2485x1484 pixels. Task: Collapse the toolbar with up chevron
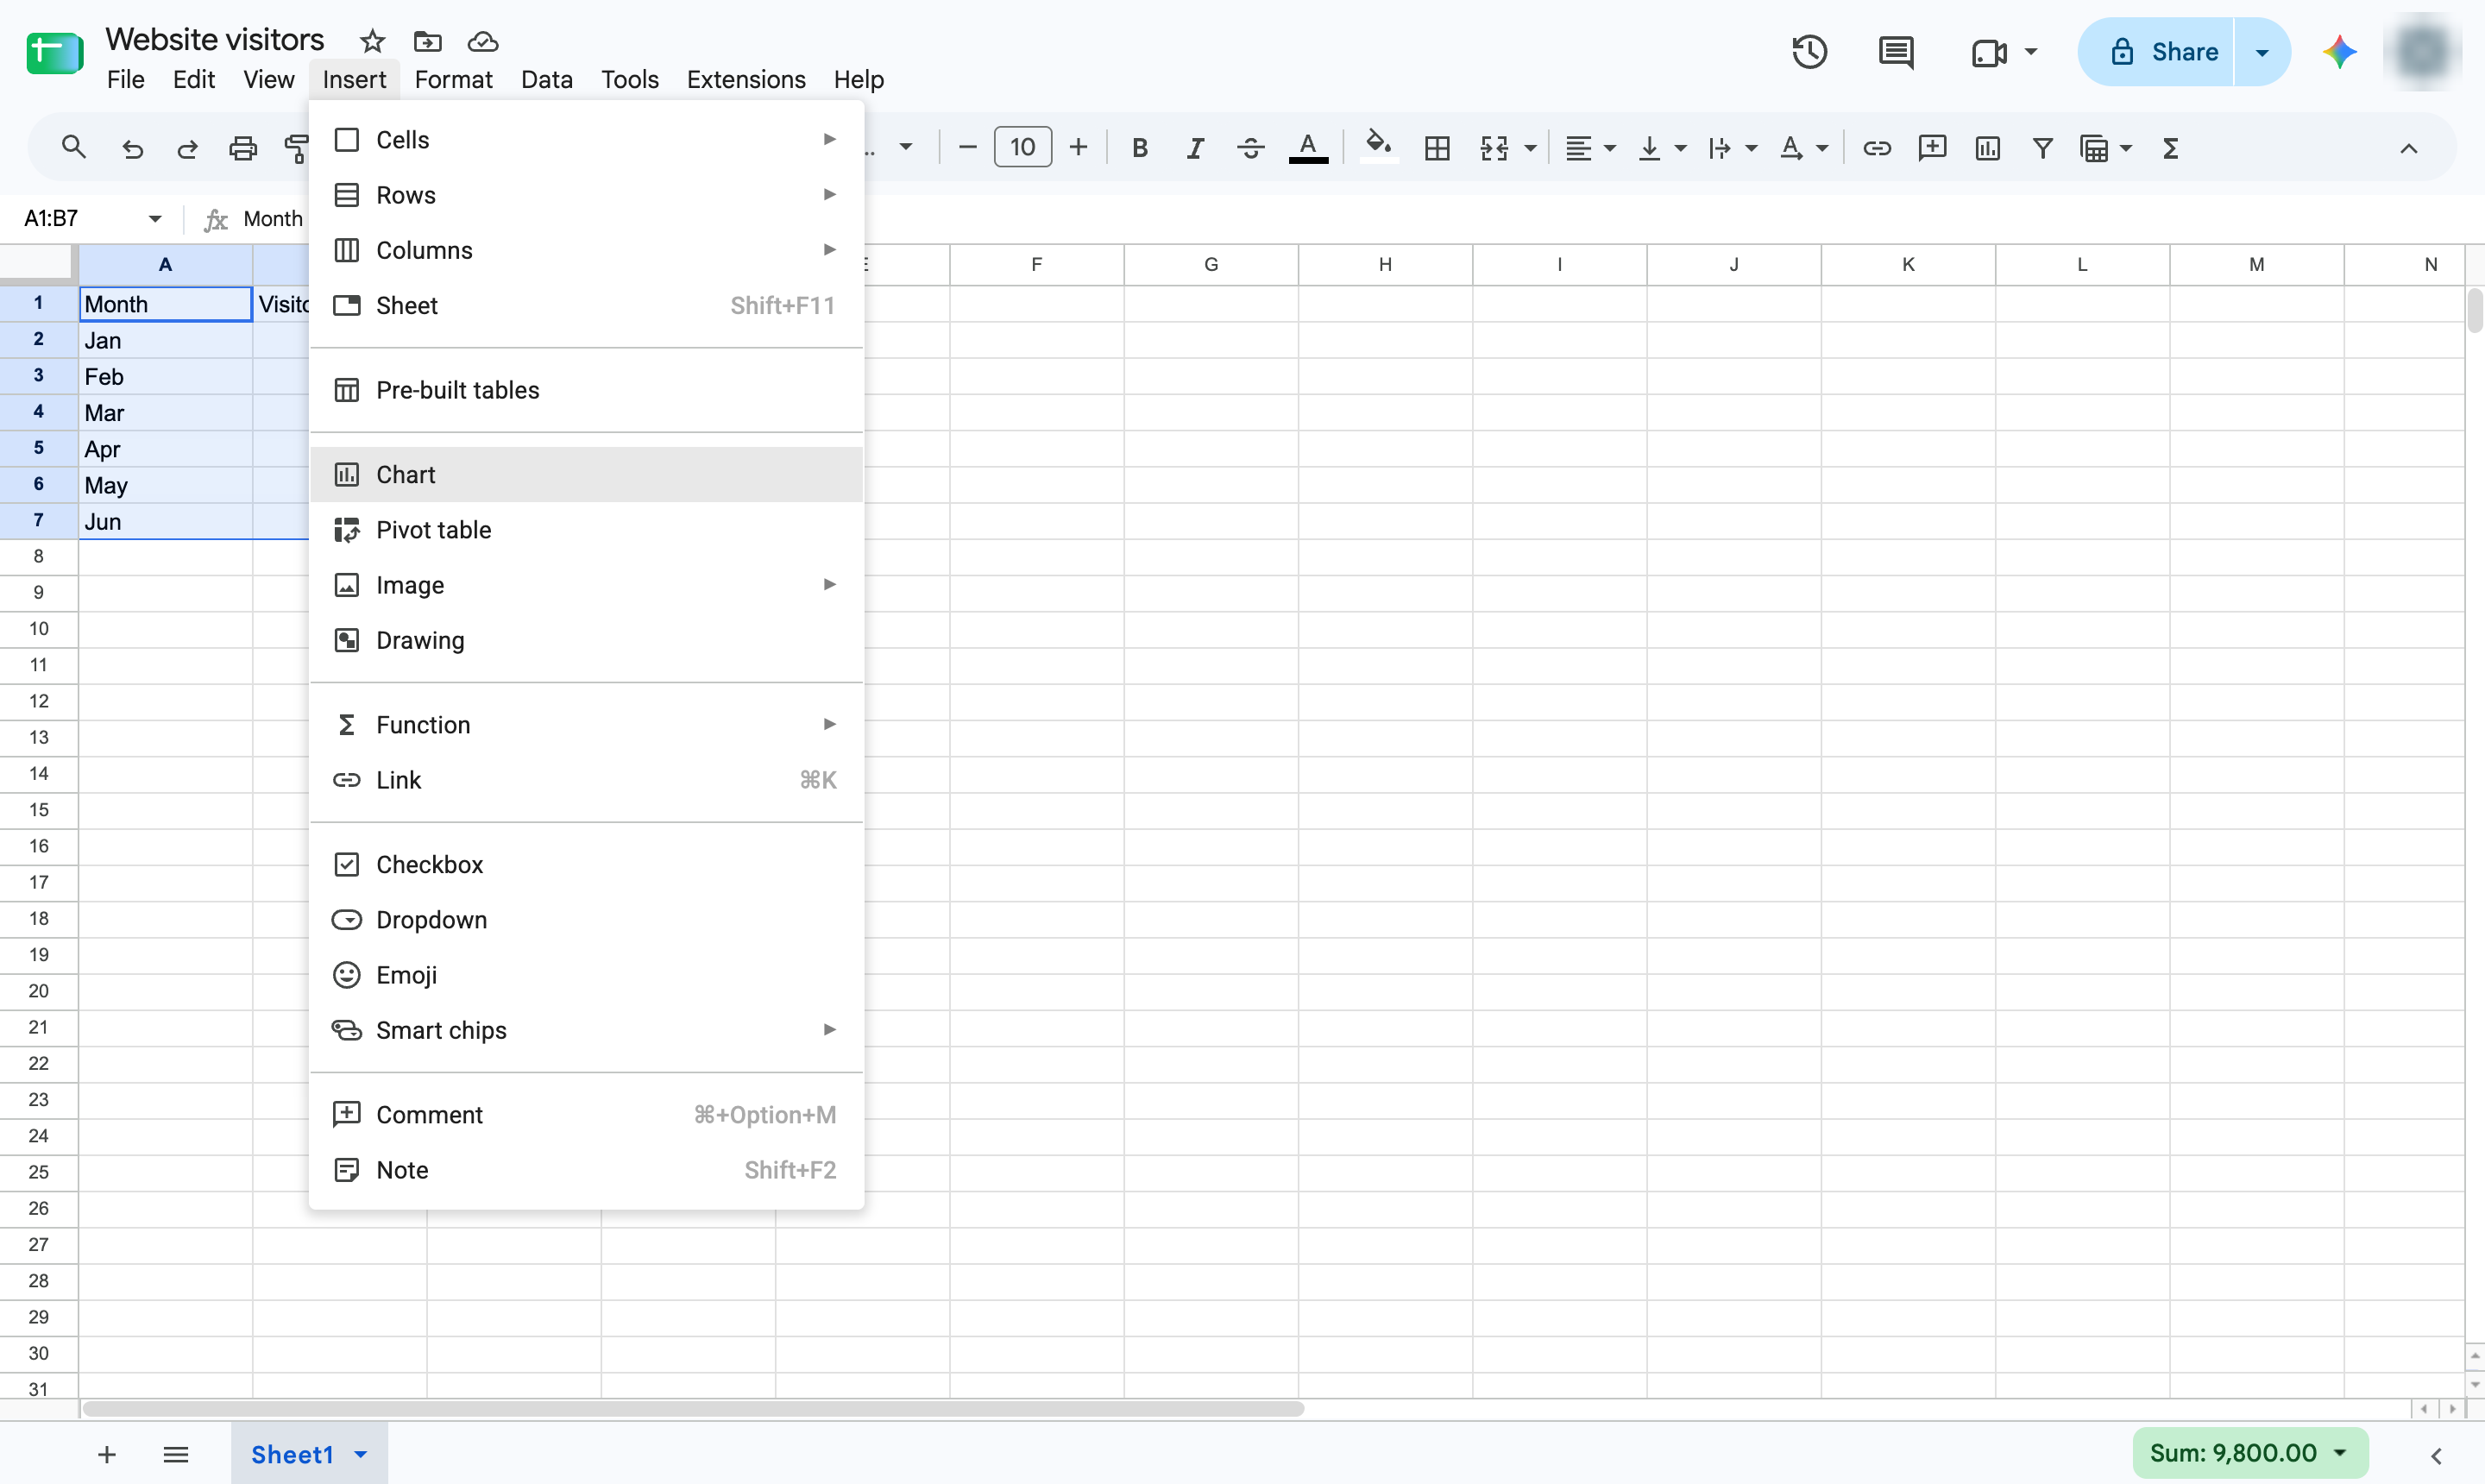(x=2408, y=148)
